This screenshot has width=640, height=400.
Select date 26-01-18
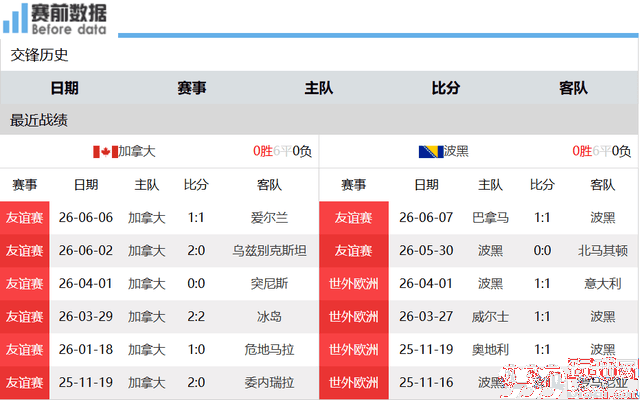point(86,349)
